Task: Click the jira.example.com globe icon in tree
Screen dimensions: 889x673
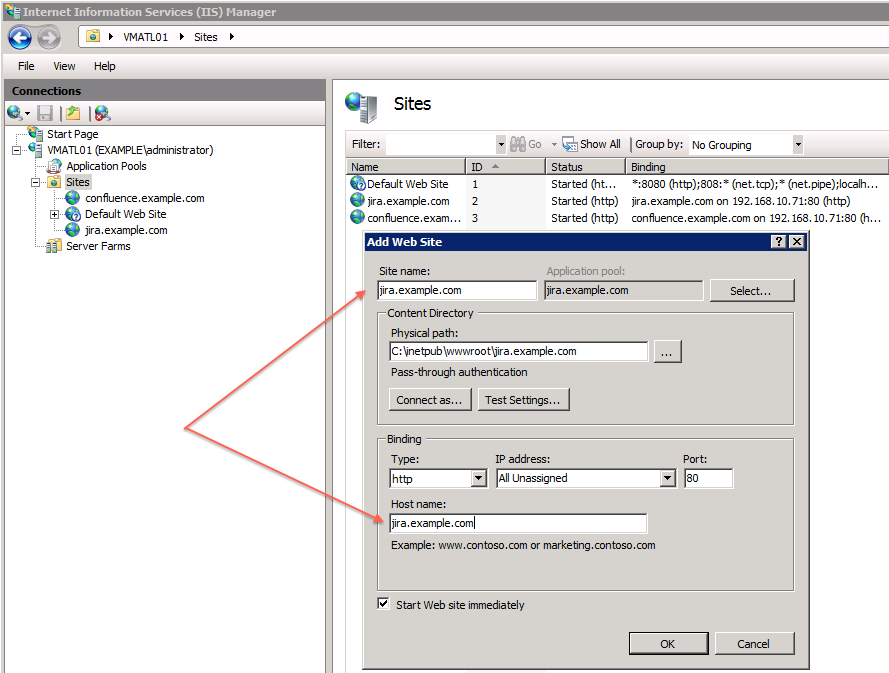Action: click(73, 230)
